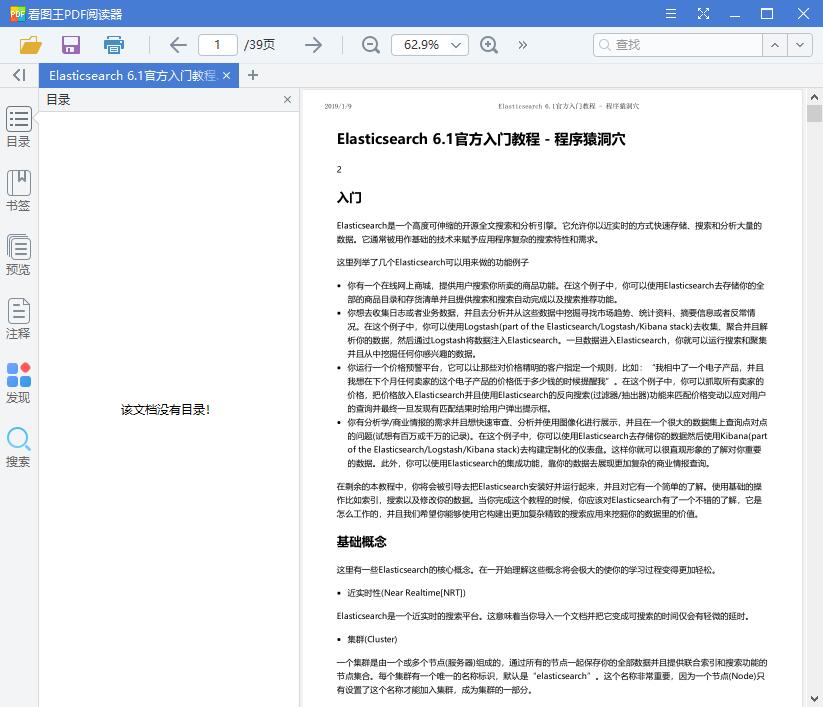
Task: Click the 近实时性(Near Realtime[NRT]) bullet text
Action: [406, 593]
